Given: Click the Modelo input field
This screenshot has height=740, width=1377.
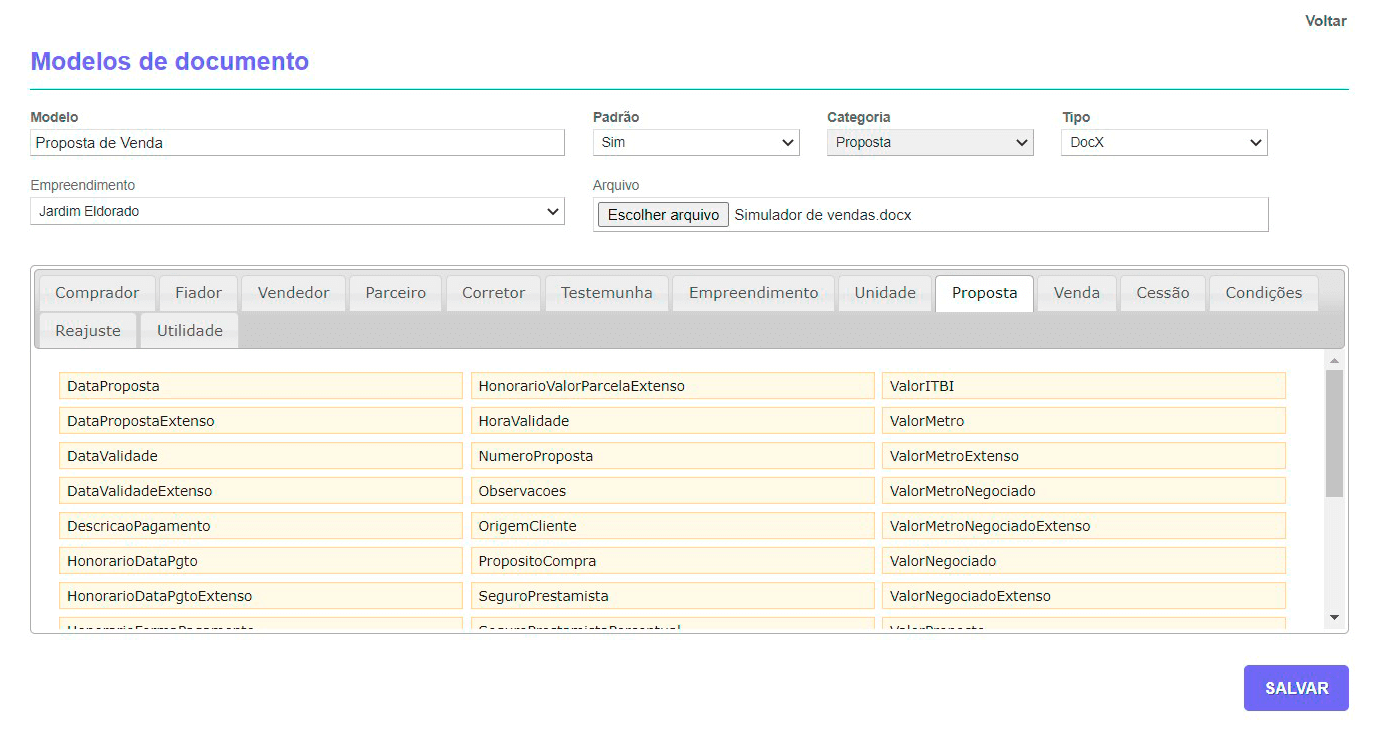Looking at the screenshot, I should (297, 142).
